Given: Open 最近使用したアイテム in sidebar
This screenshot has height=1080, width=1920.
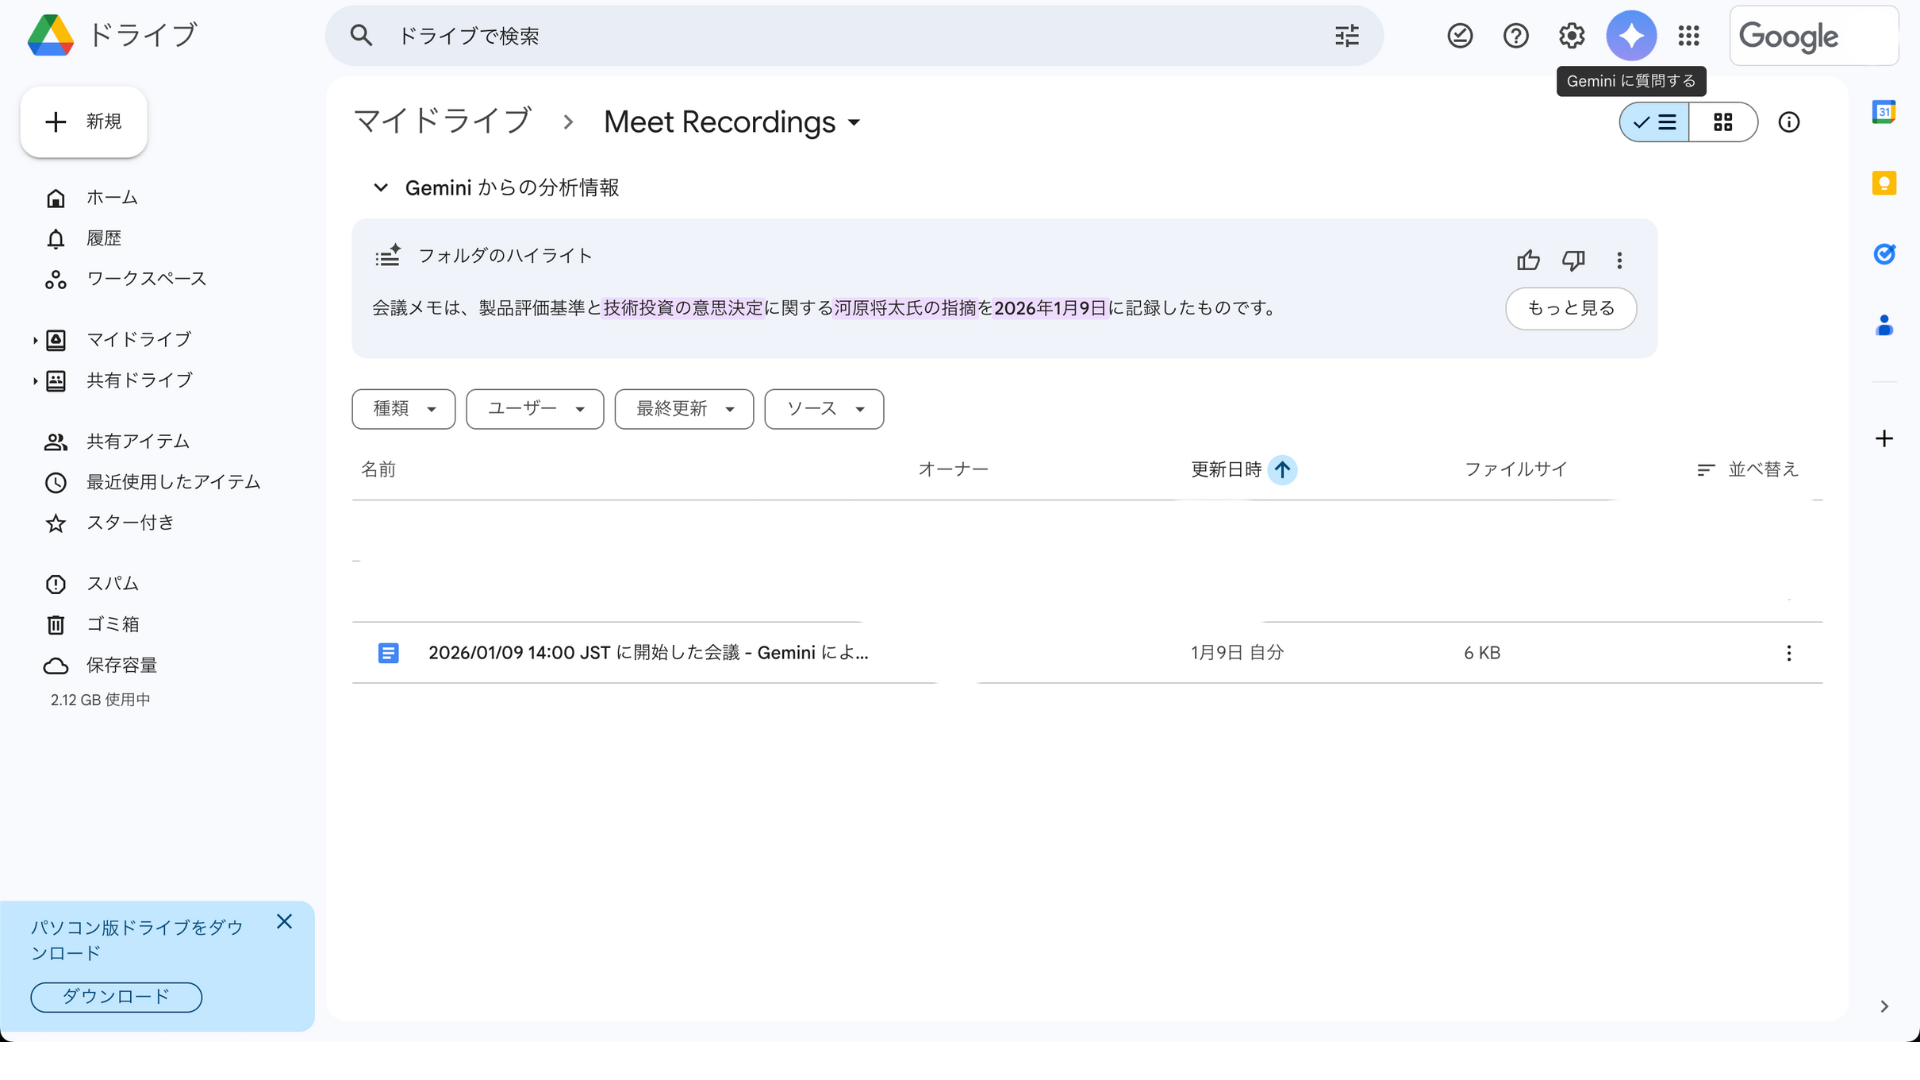Looking at the screenshot, I should coord(173,482).
